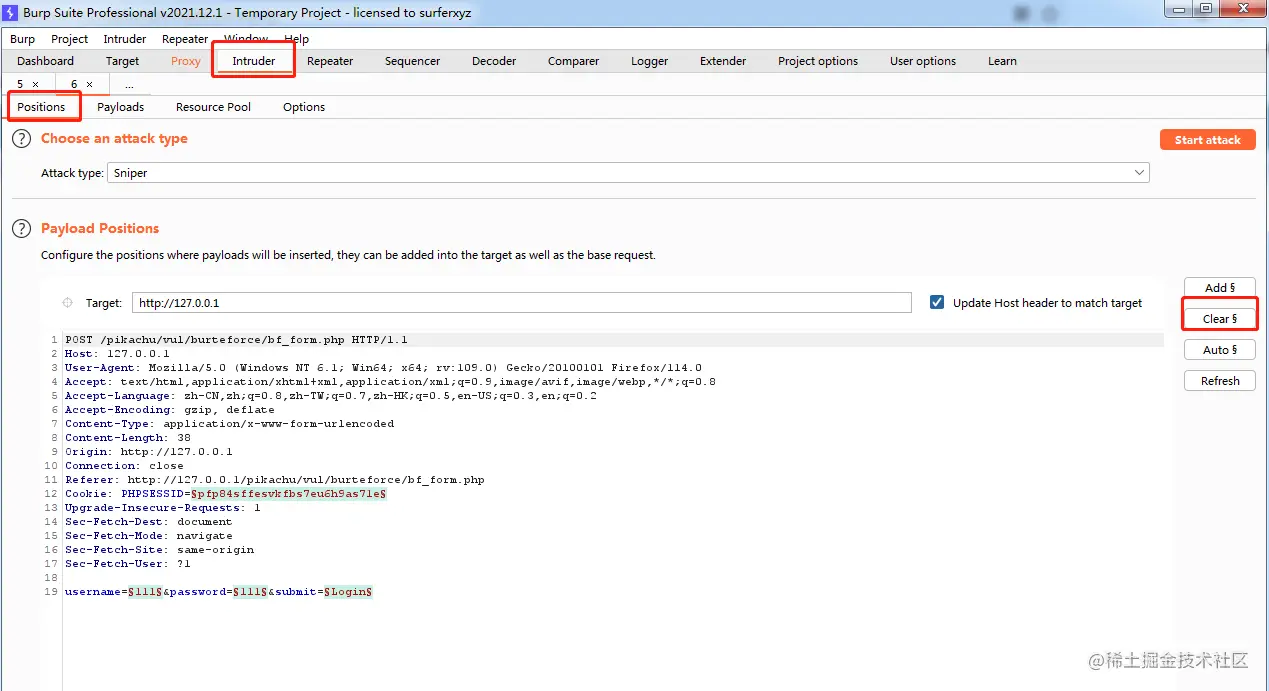Select the Intruder main tab
1269x691 pixels.
[254, 61]
